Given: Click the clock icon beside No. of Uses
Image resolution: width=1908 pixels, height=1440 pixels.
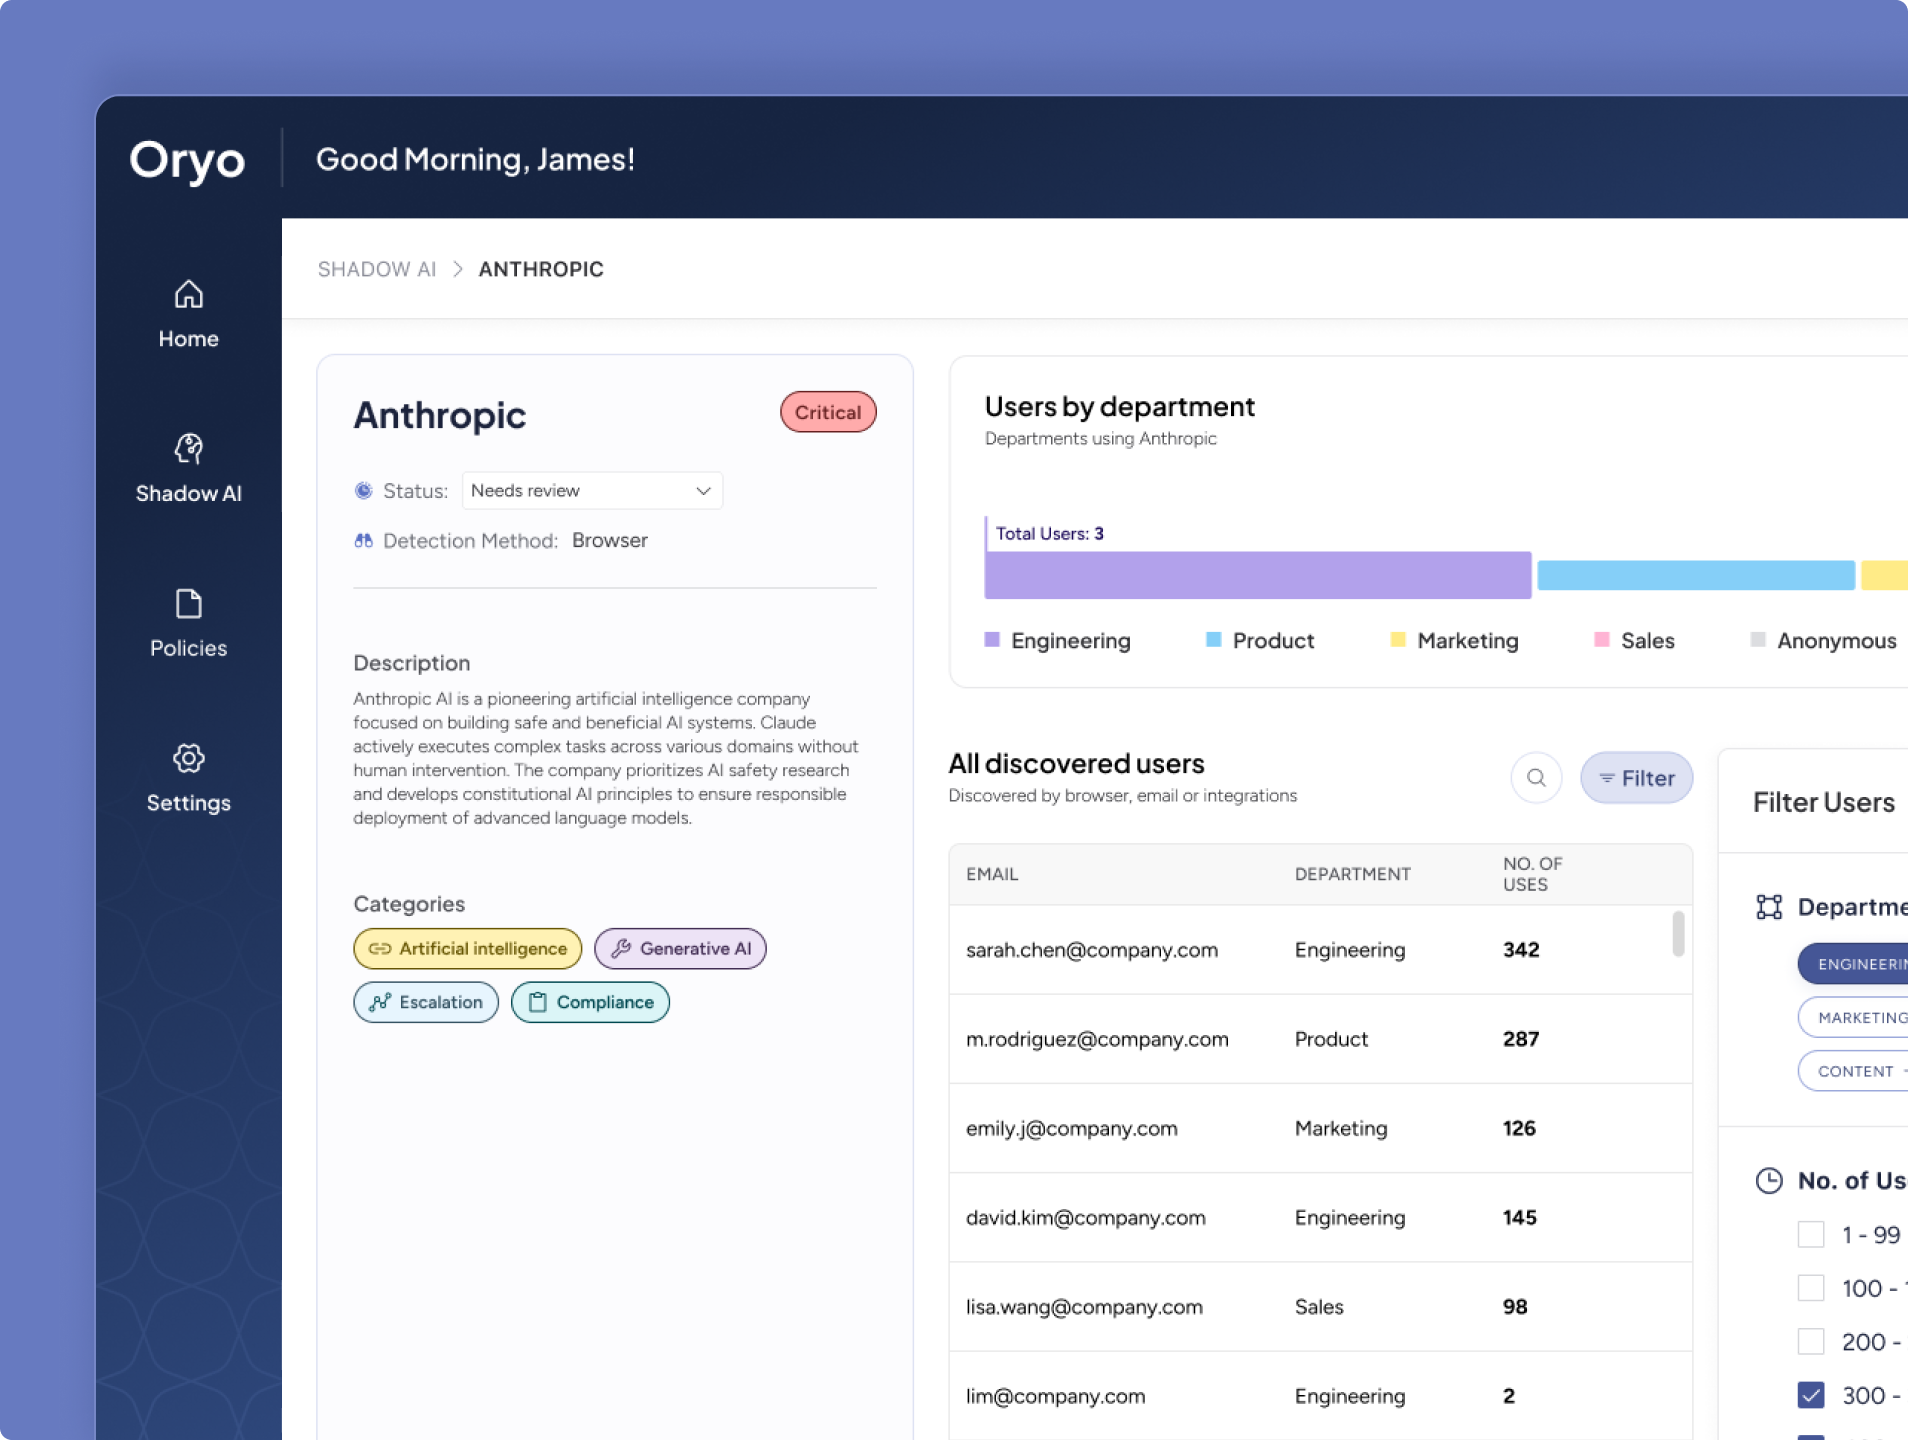Looking at the screenshot, I should [1769, 1180].
